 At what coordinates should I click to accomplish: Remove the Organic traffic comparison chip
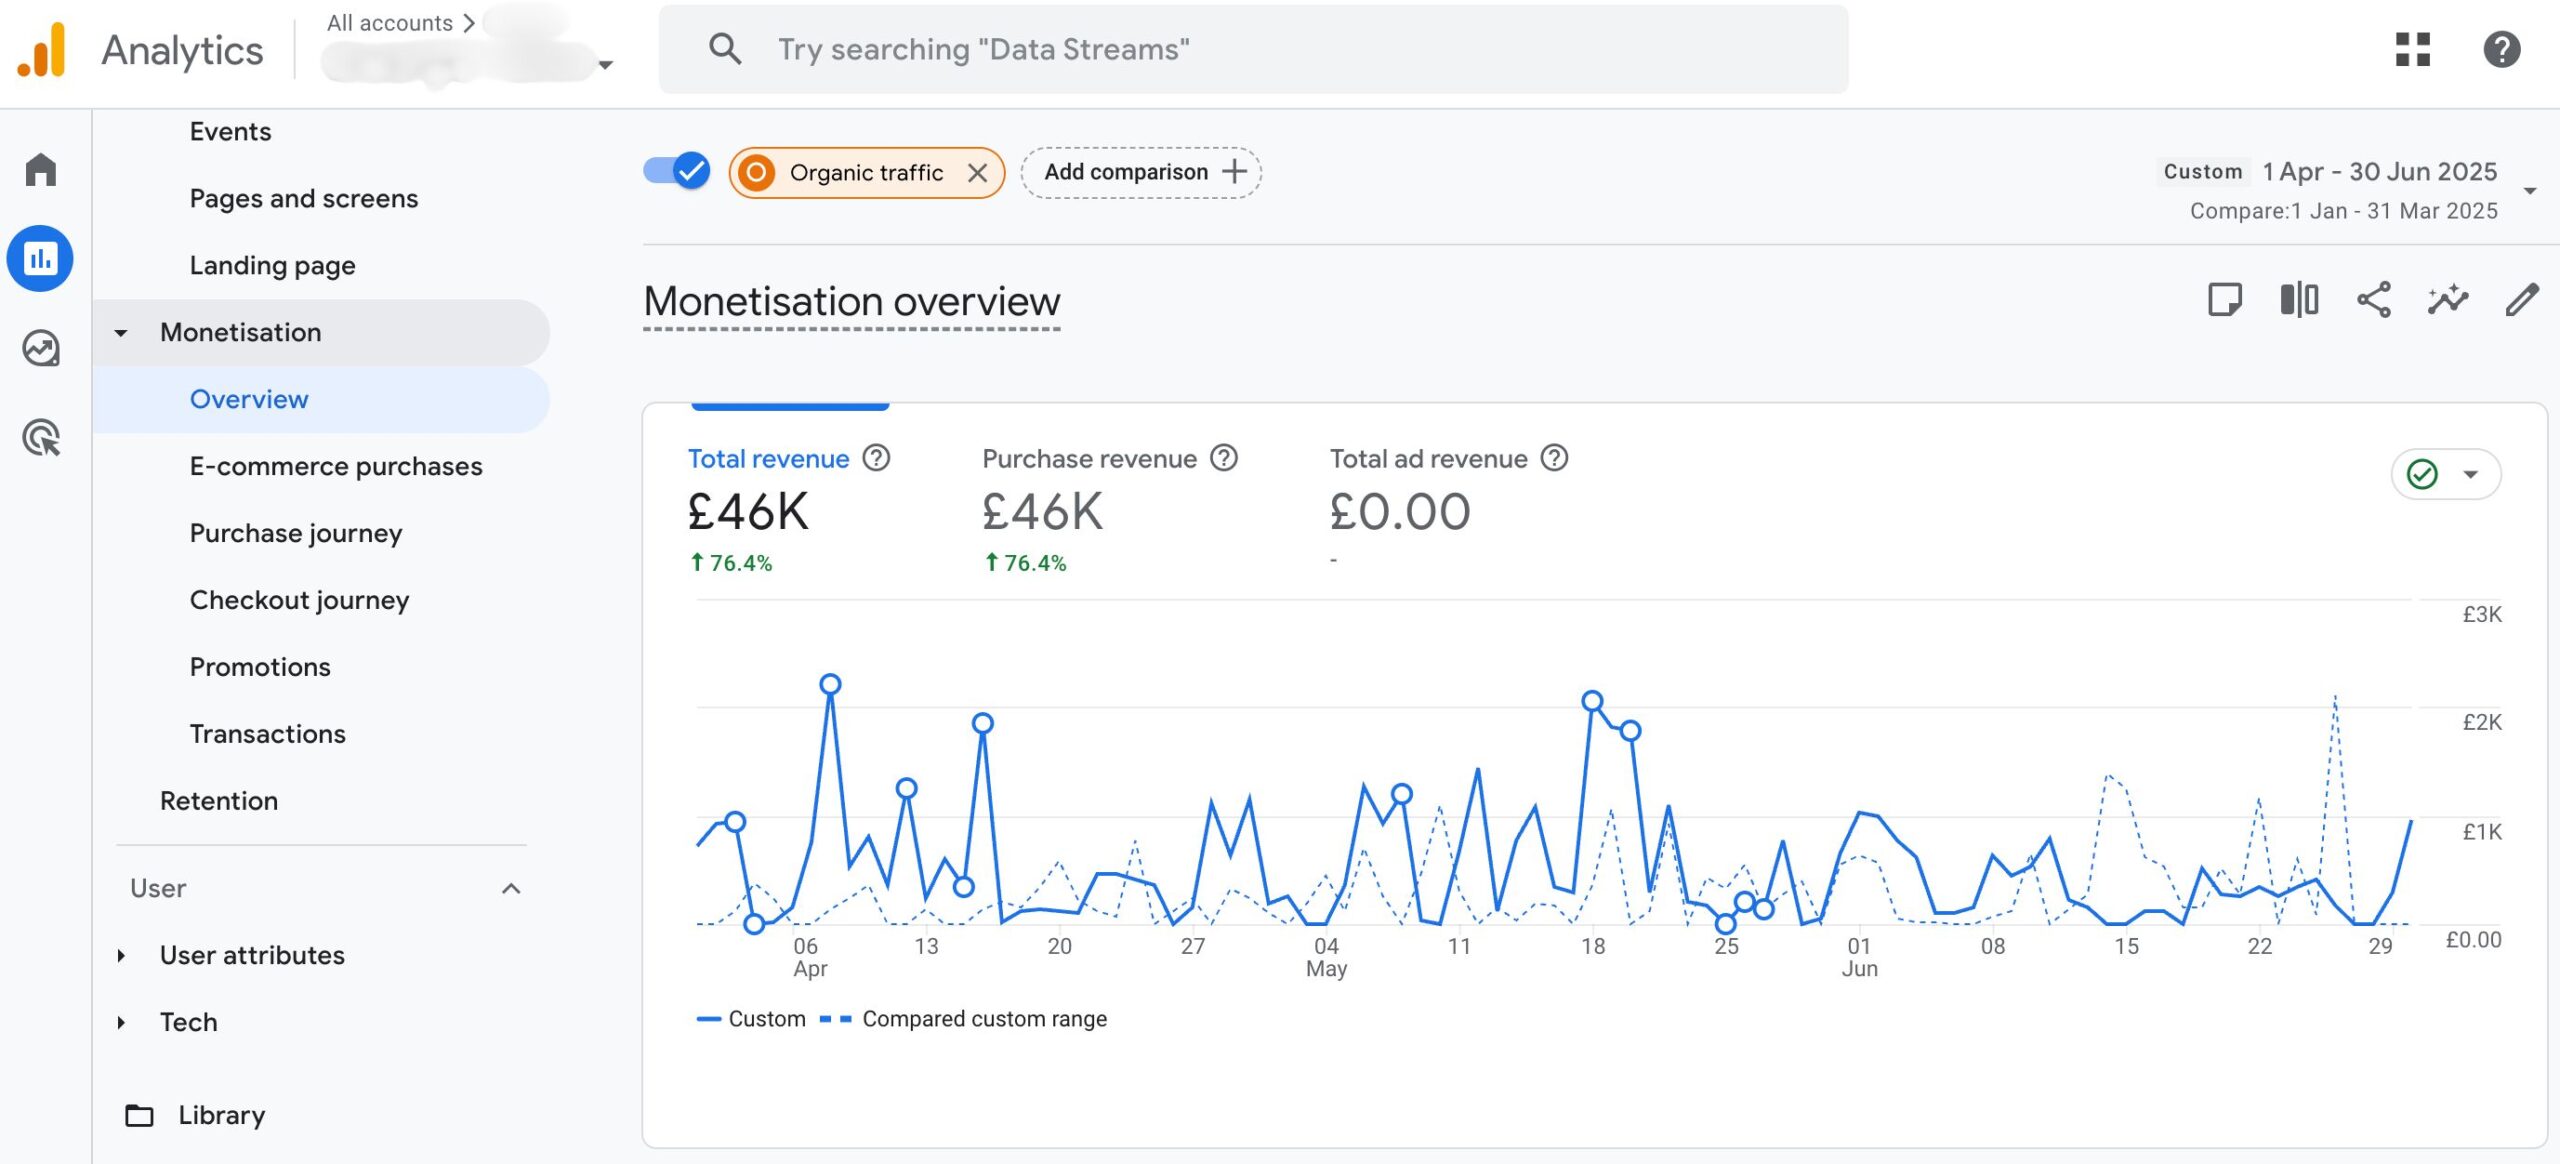(x=977, y=173)
